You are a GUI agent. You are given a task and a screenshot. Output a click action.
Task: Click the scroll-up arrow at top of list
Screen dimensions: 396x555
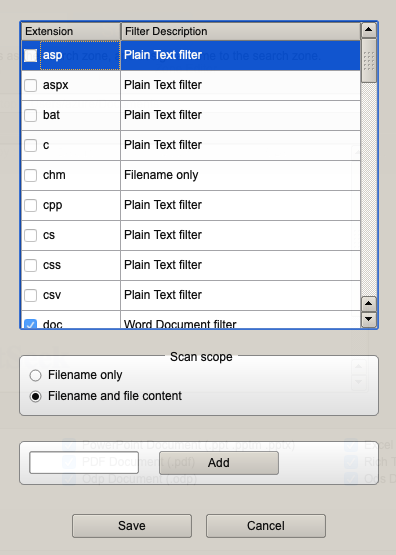coord(368,30)
